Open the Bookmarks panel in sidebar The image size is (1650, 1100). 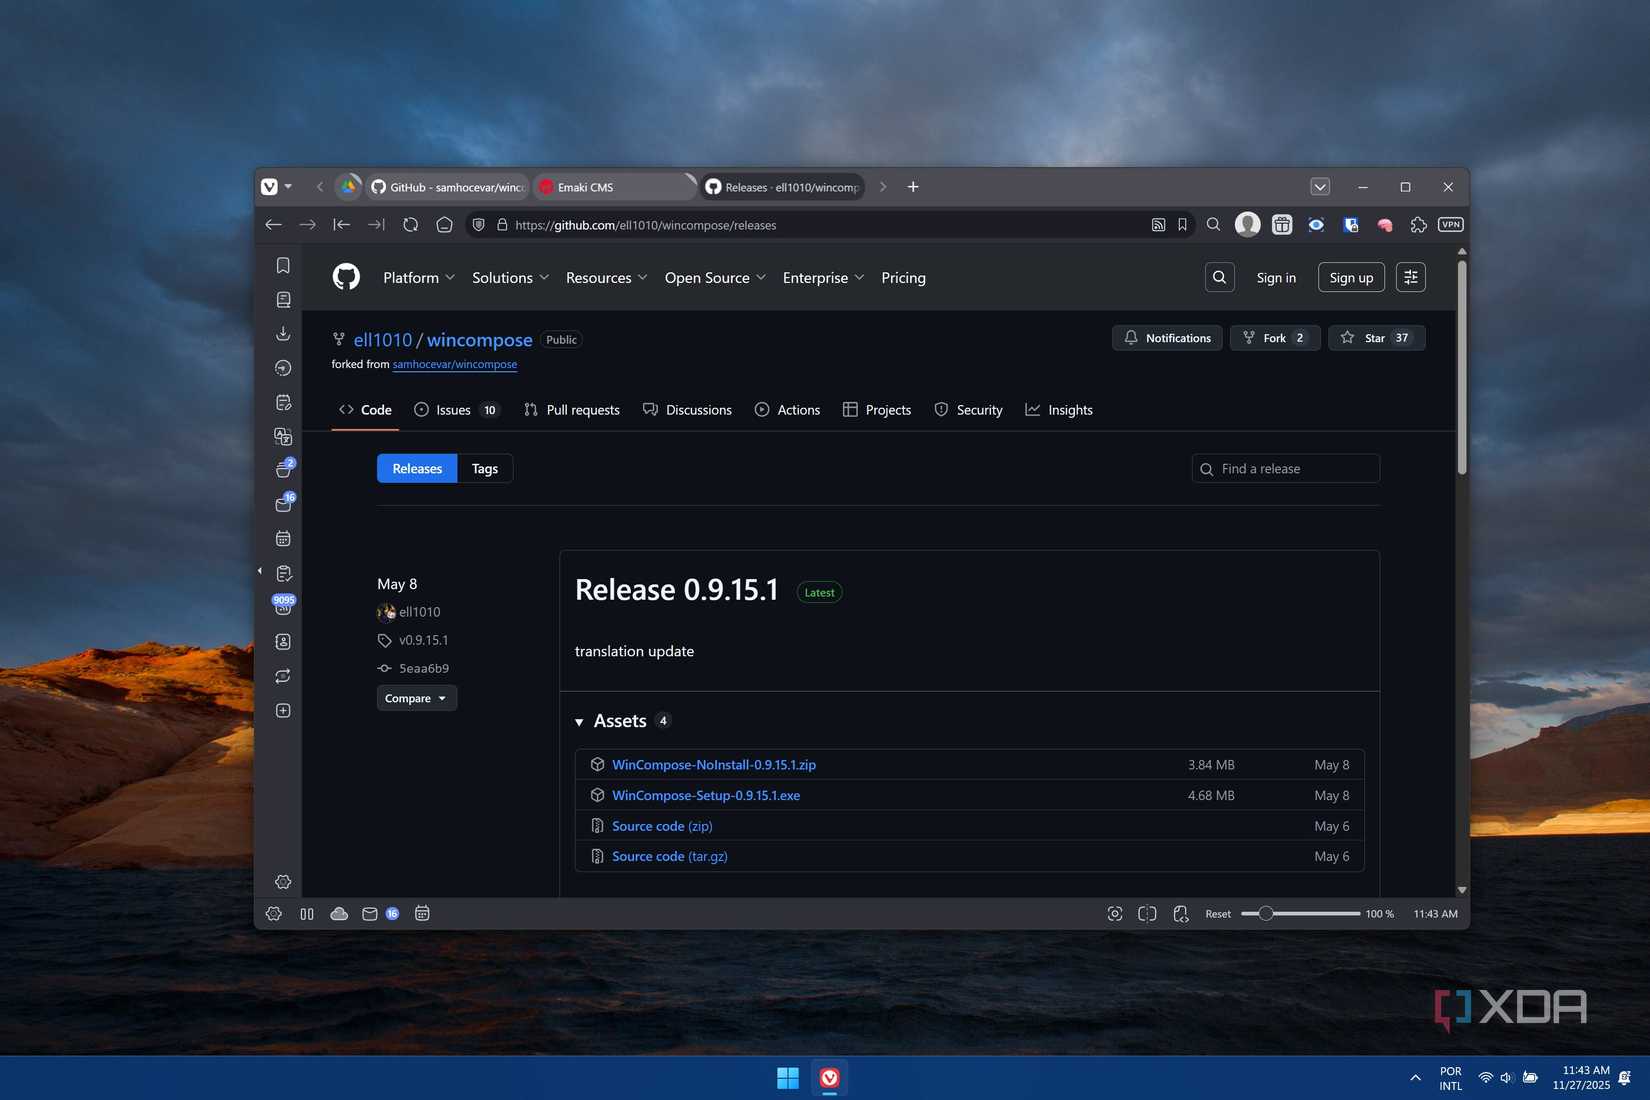pos(283,265)
